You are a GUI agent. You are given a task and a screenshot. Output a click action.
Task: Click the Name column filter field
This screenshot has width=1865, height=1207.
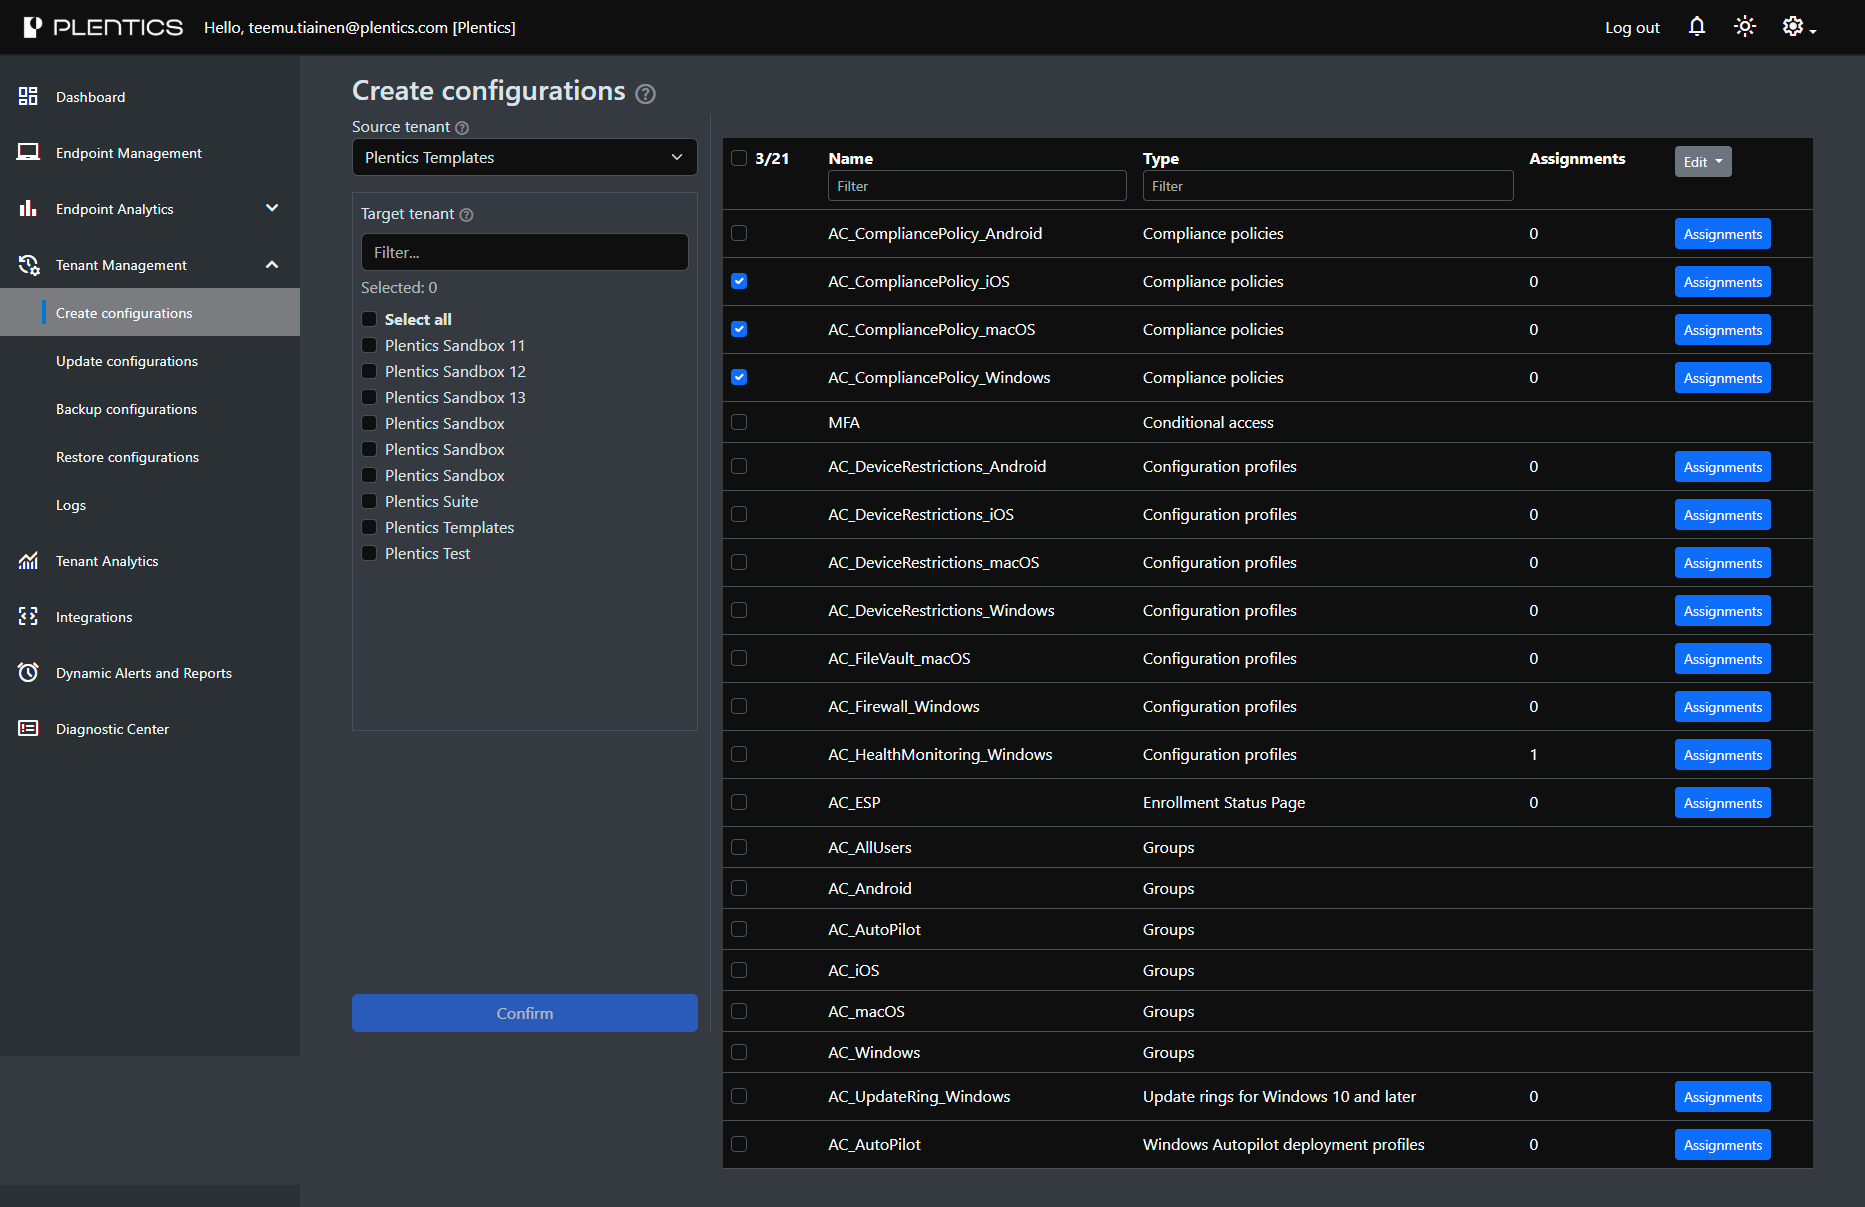[976, 186]
